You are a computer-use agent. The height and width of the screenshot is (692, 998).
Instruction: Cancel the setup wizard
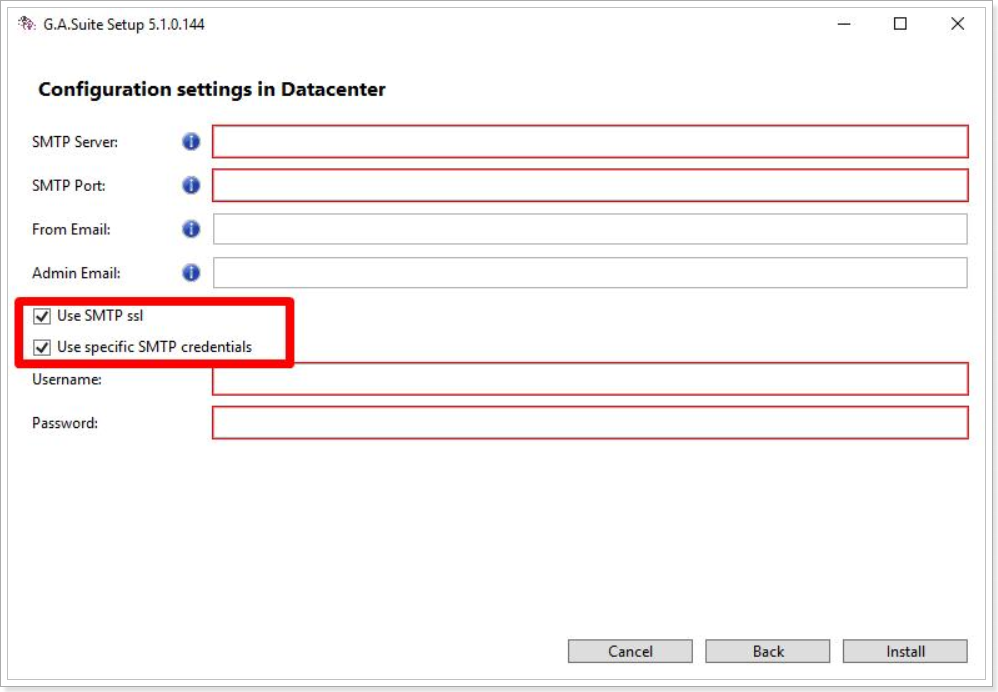[x=630, y=651]
